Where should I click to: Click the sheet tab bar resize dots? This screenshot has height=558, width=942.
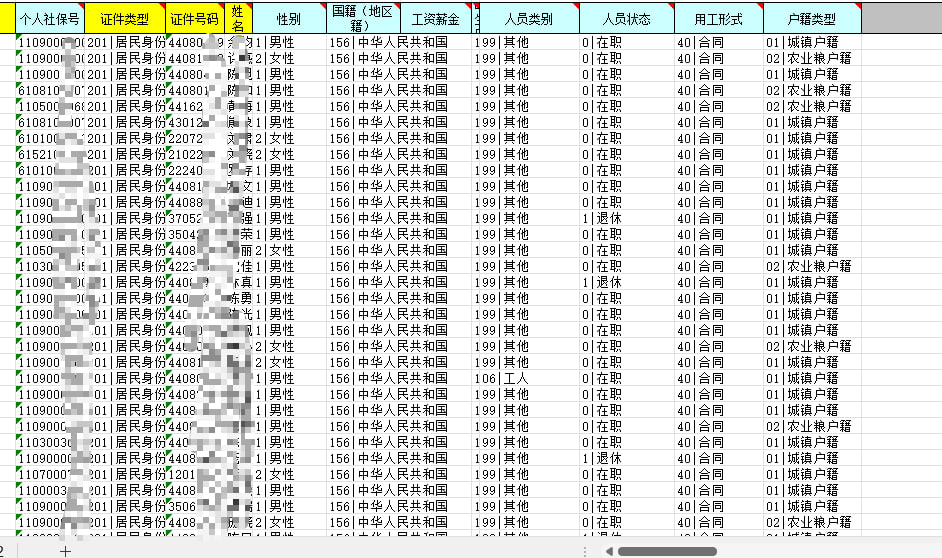tap(584, 551)
